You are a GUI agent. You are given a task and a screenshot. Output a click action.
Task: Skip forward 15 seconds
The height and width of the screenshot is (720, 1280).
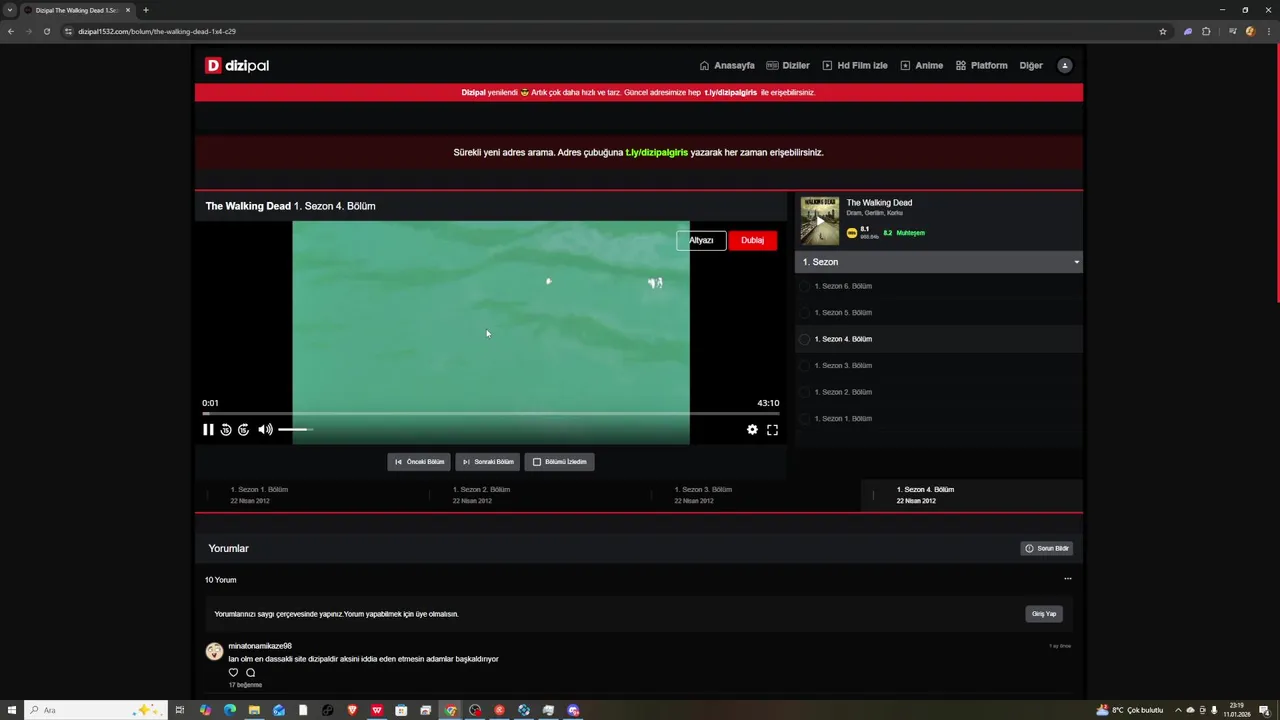pos(243,430)
